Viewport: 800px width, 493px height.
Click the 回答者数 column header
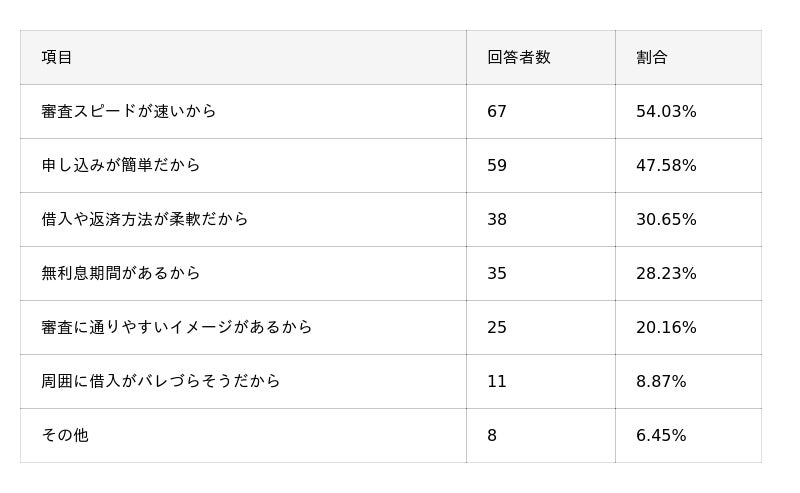point(518,58)
